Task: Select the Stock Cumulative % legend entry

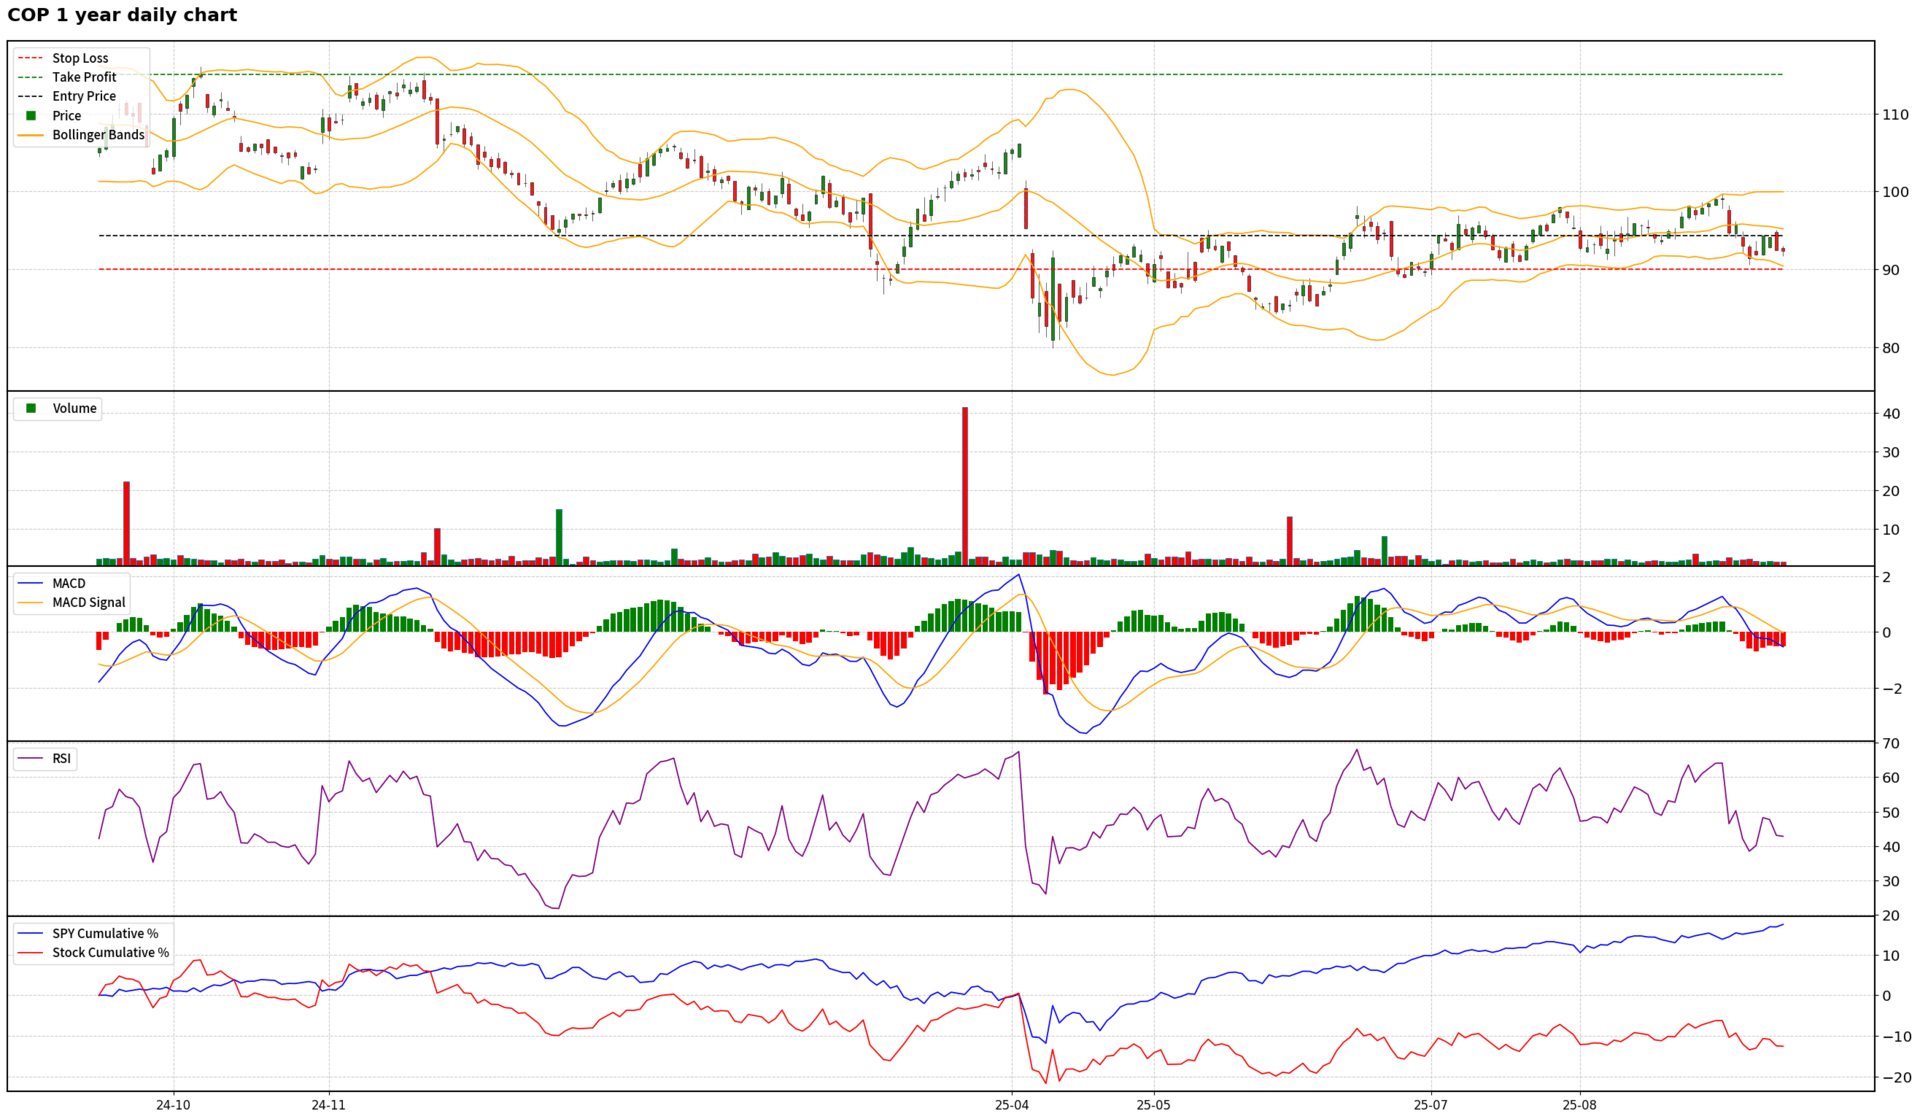Action: point(110,952)
